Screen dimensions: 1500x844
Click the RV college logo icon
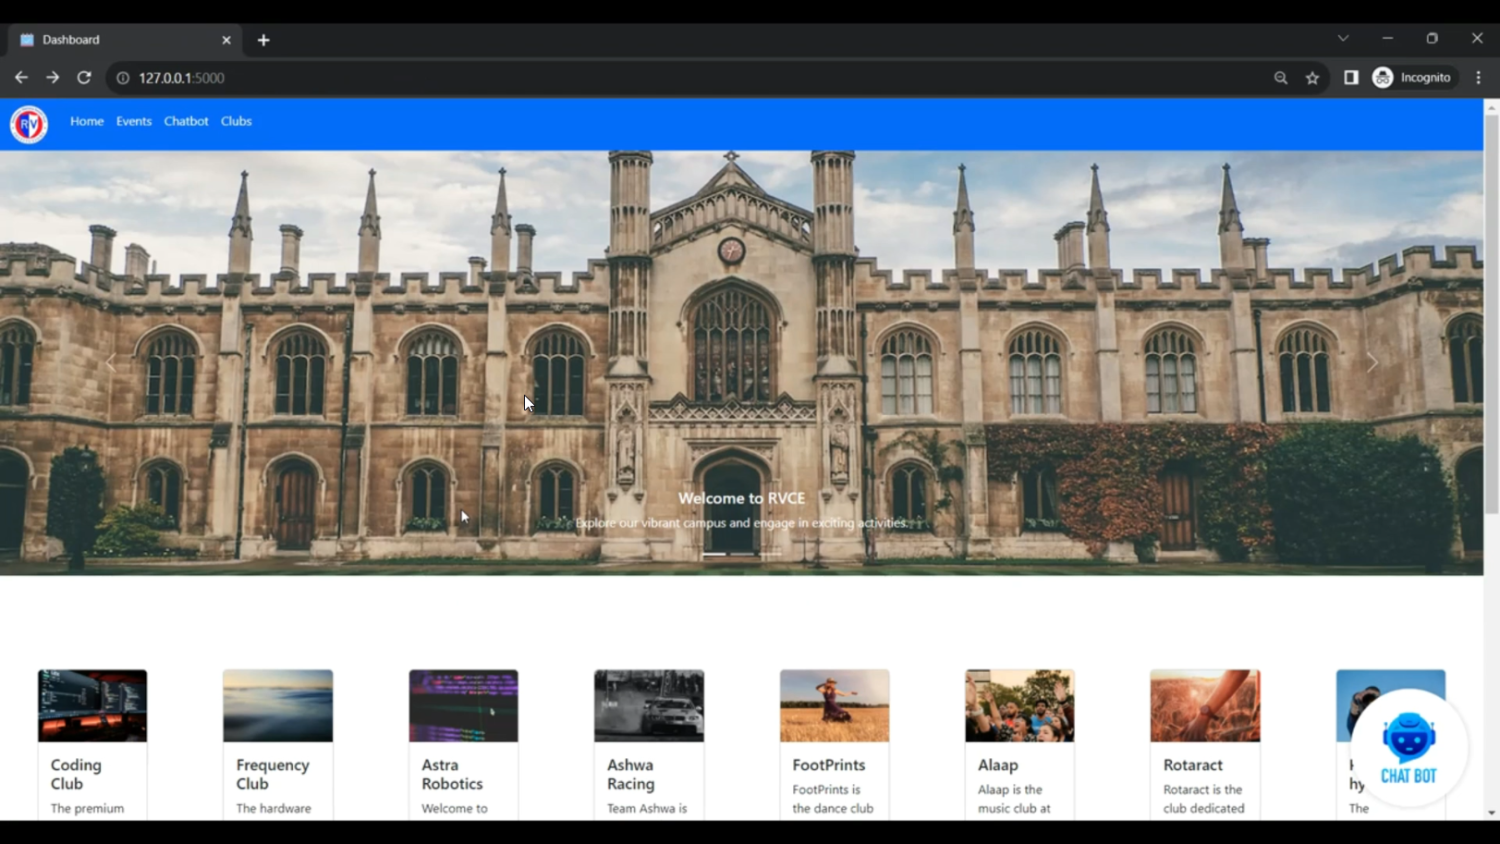pyautogui.click(x=29, y=124)
